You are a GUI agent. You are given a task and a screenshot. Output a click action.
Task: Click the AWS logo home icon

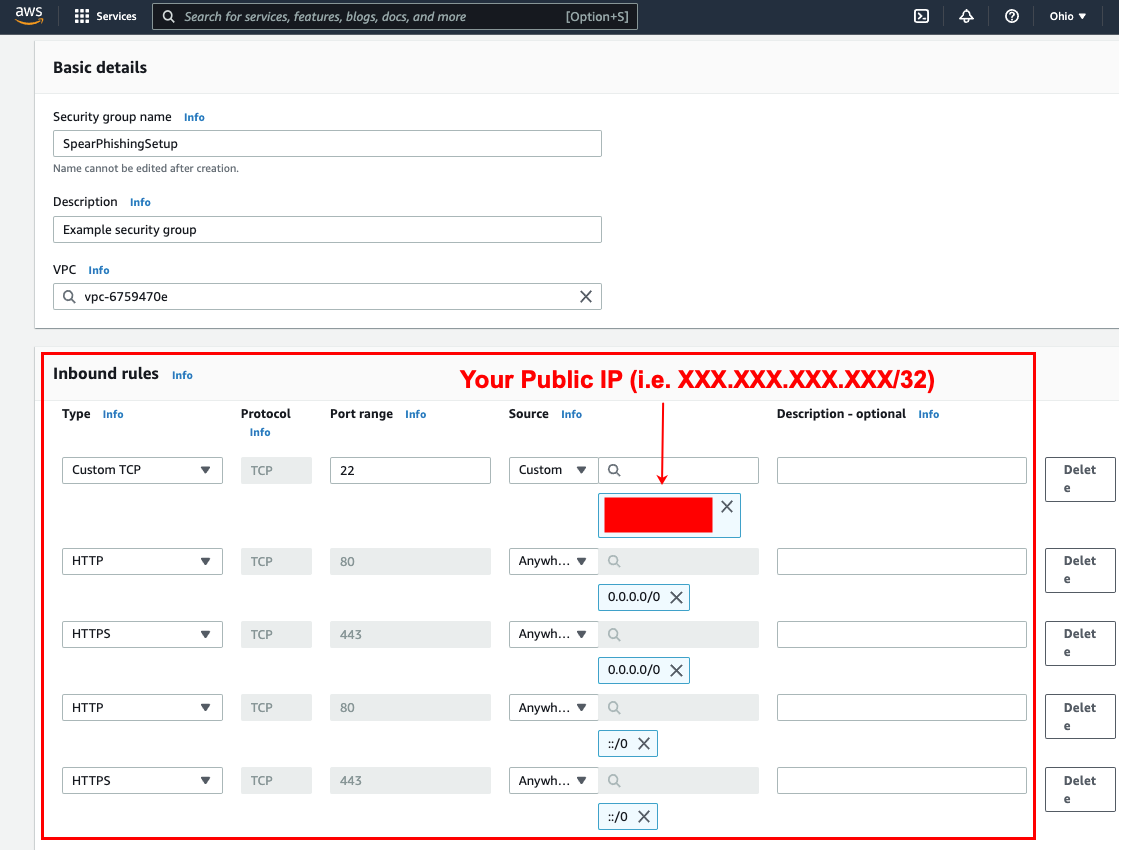pos(29,16)
